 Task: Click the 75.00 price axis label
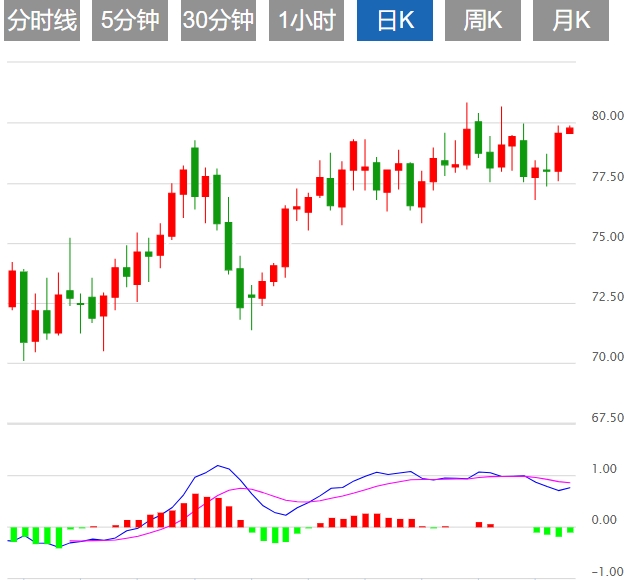tap(607, 237)
